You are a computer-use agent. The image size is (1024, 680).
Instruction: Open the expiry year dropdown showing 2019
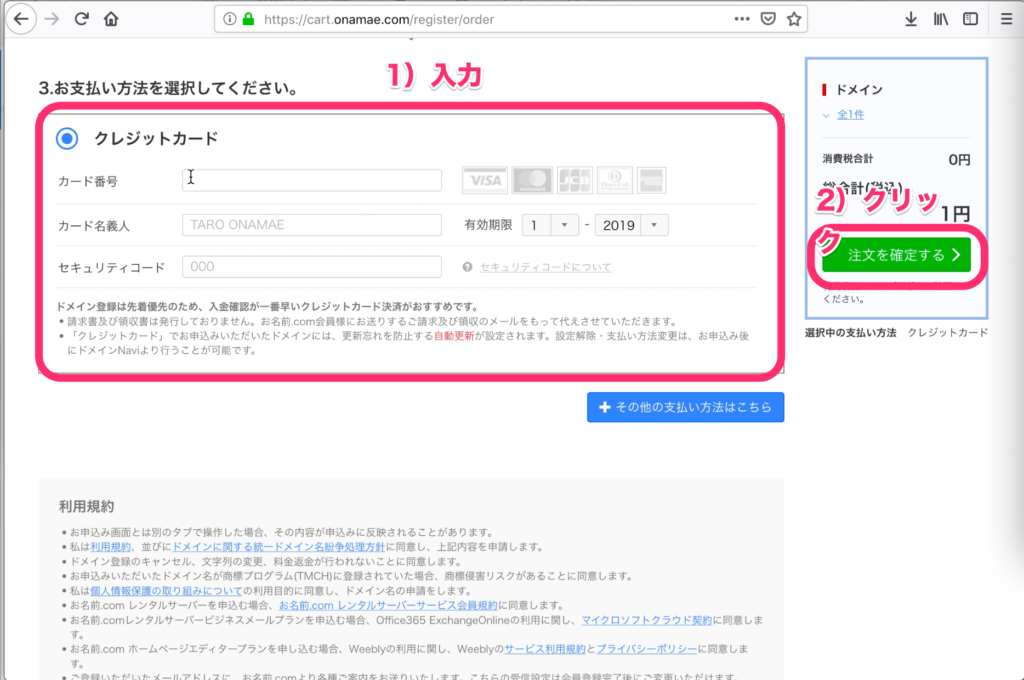pos(631,225)
